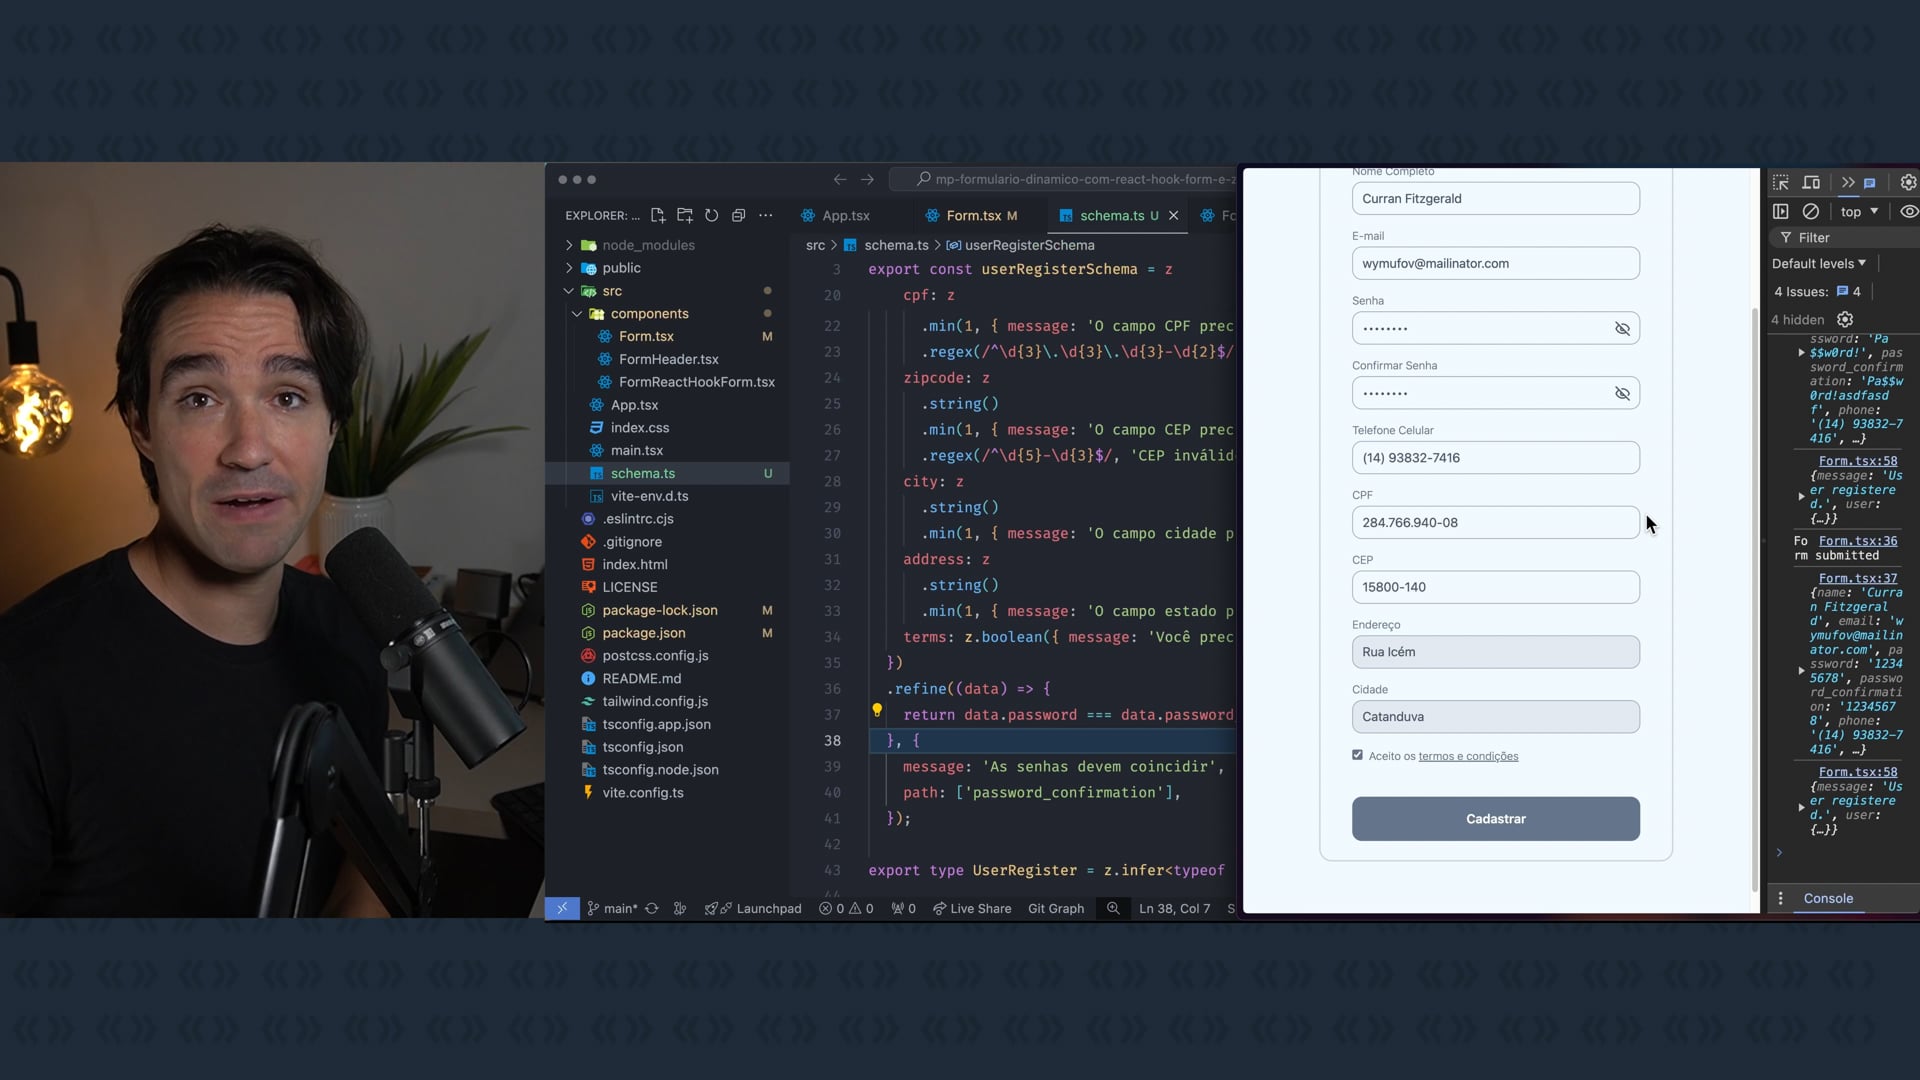The width and height of the screenshot is (1920, 1080).
Task: Uncheck the Aceito os termos checkbox
Action: [x=1357, y=755]
